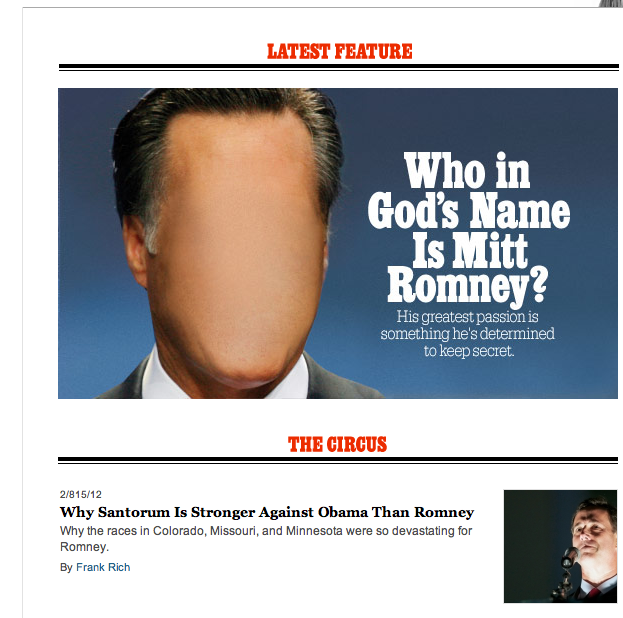Click the greatest passion subheadline text
The height and width of the screenshot is (618, 623).
coord(467,334)
